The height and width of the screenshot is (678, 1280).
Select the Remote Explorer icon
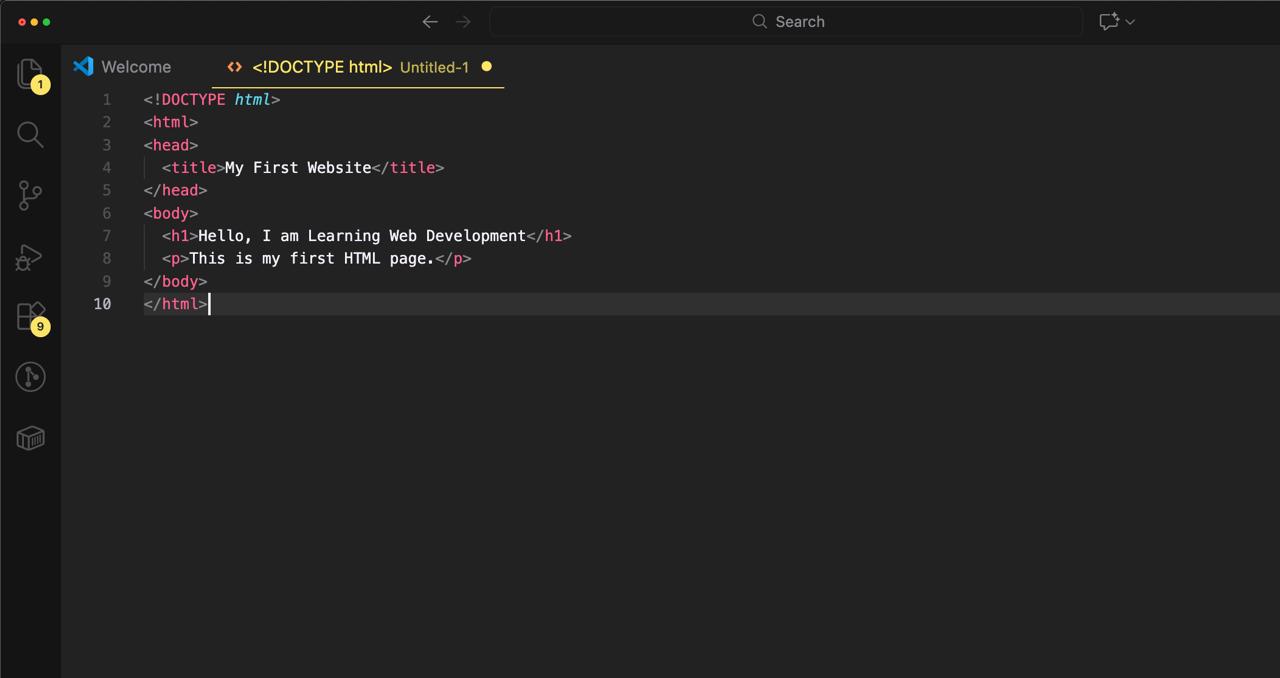coord(30,377)
